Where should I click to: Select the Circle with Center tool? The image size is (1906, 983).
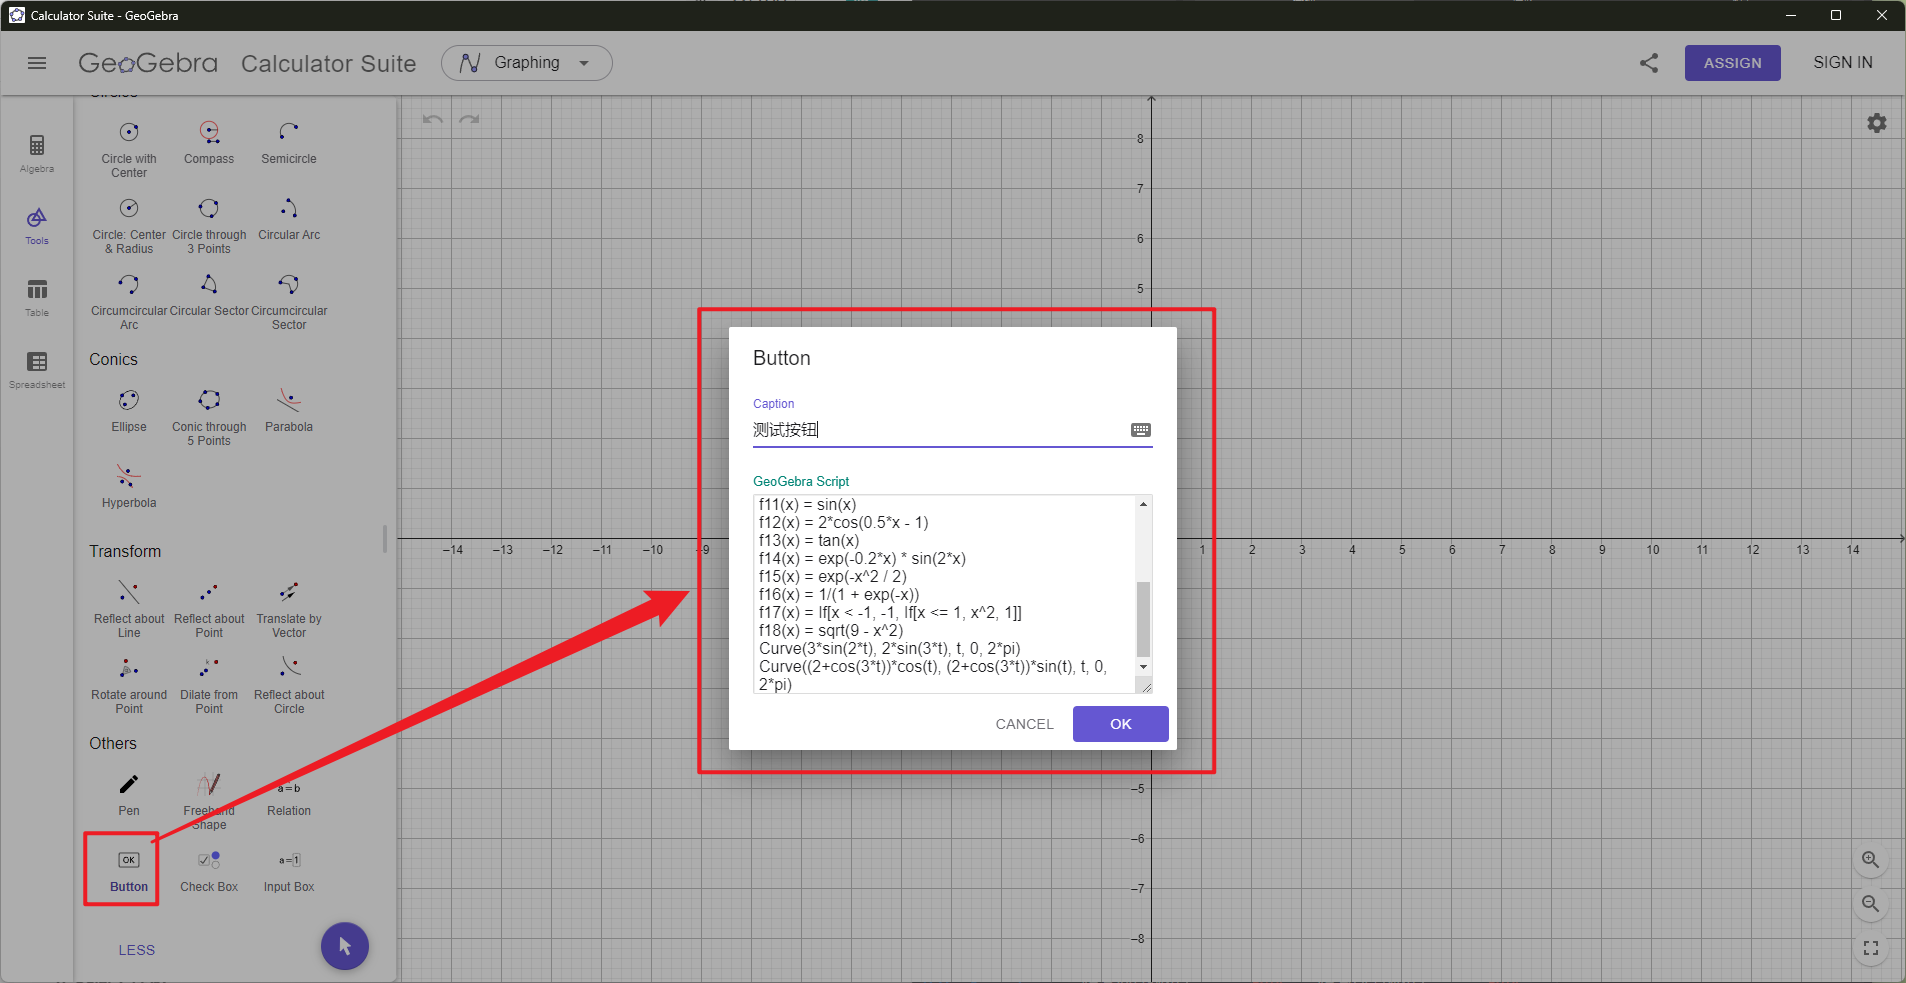point(129,149)
